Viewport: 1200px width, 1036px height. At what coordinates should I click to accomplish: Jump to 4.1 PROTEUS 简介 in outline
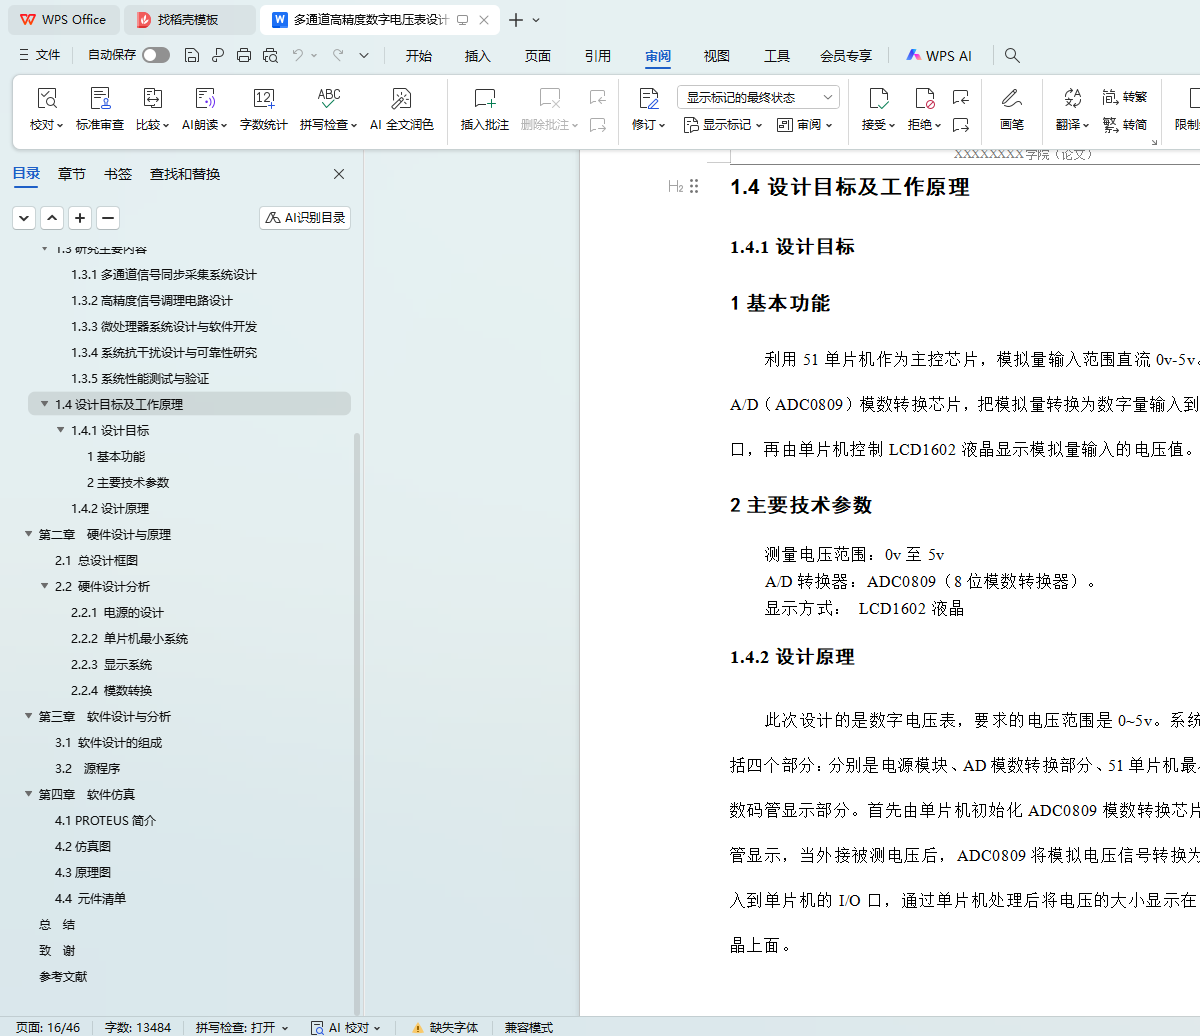click(105, 821)
